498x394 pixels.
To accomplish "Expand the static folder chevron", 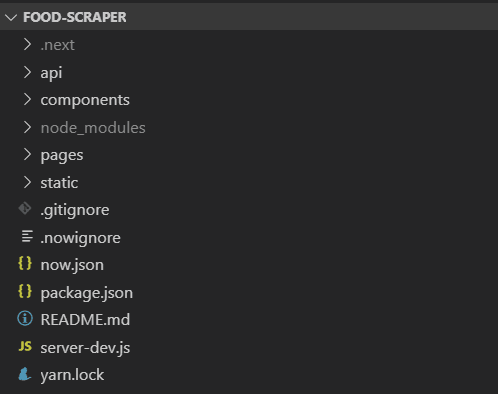I will 27,182.
